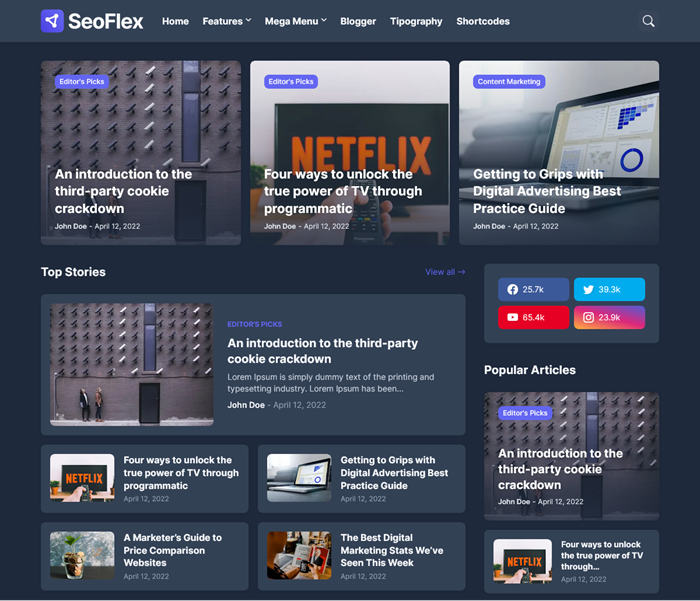
Task: Click EDITOR'S PICKS label in Top Stories
Action: [x=254, y=324]
